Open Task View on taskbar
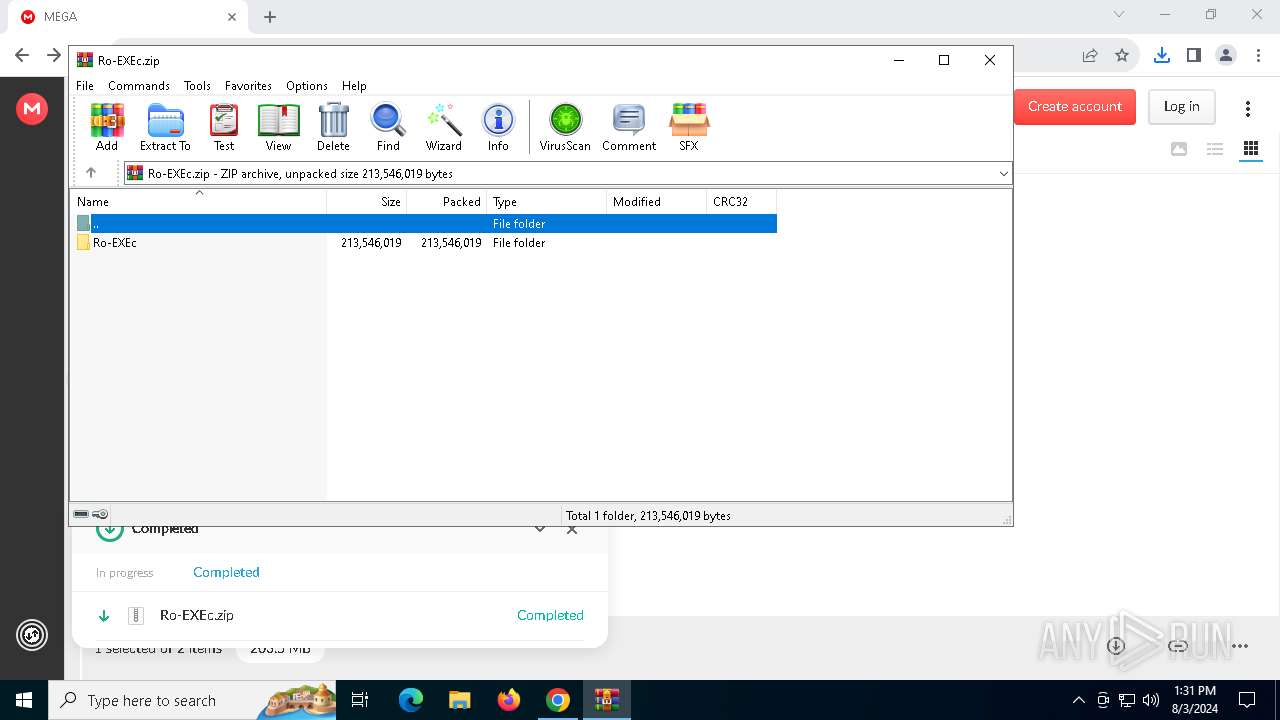This screenshot has height=720, width=1280. point(360,700)
